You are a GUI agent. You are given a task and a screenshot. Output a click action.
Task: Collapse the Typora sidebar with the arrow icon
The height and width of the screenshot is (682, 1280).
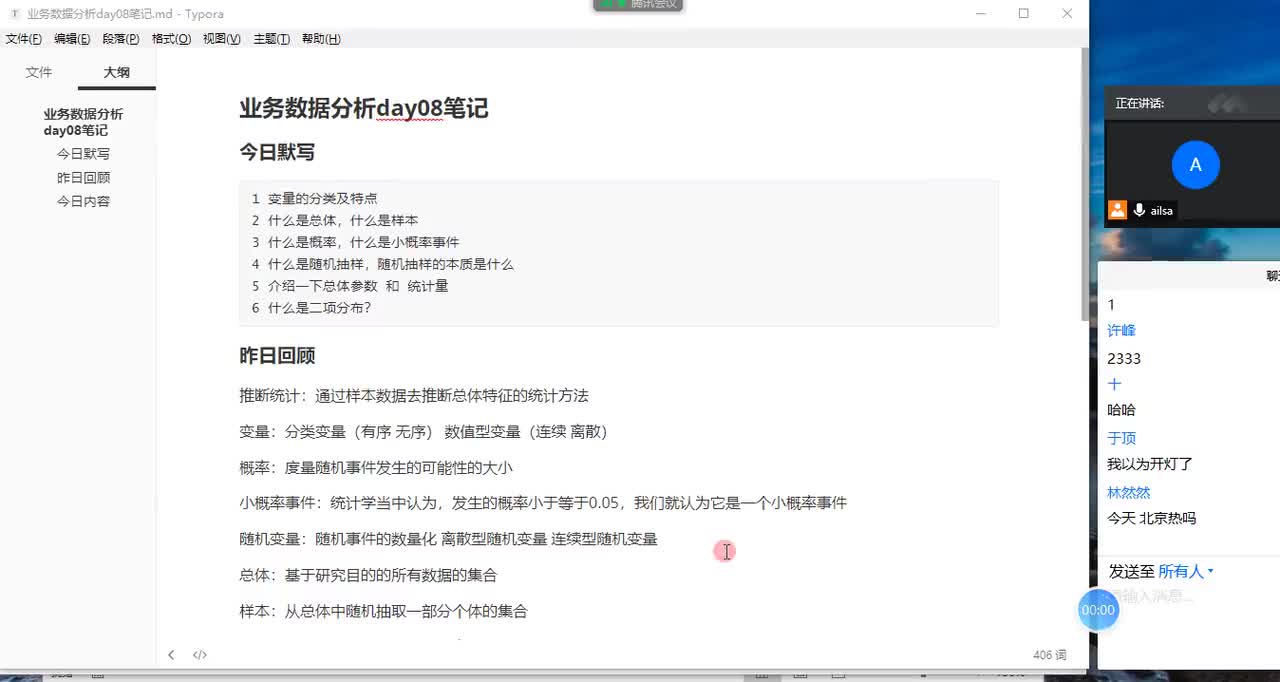click(171, 655)
